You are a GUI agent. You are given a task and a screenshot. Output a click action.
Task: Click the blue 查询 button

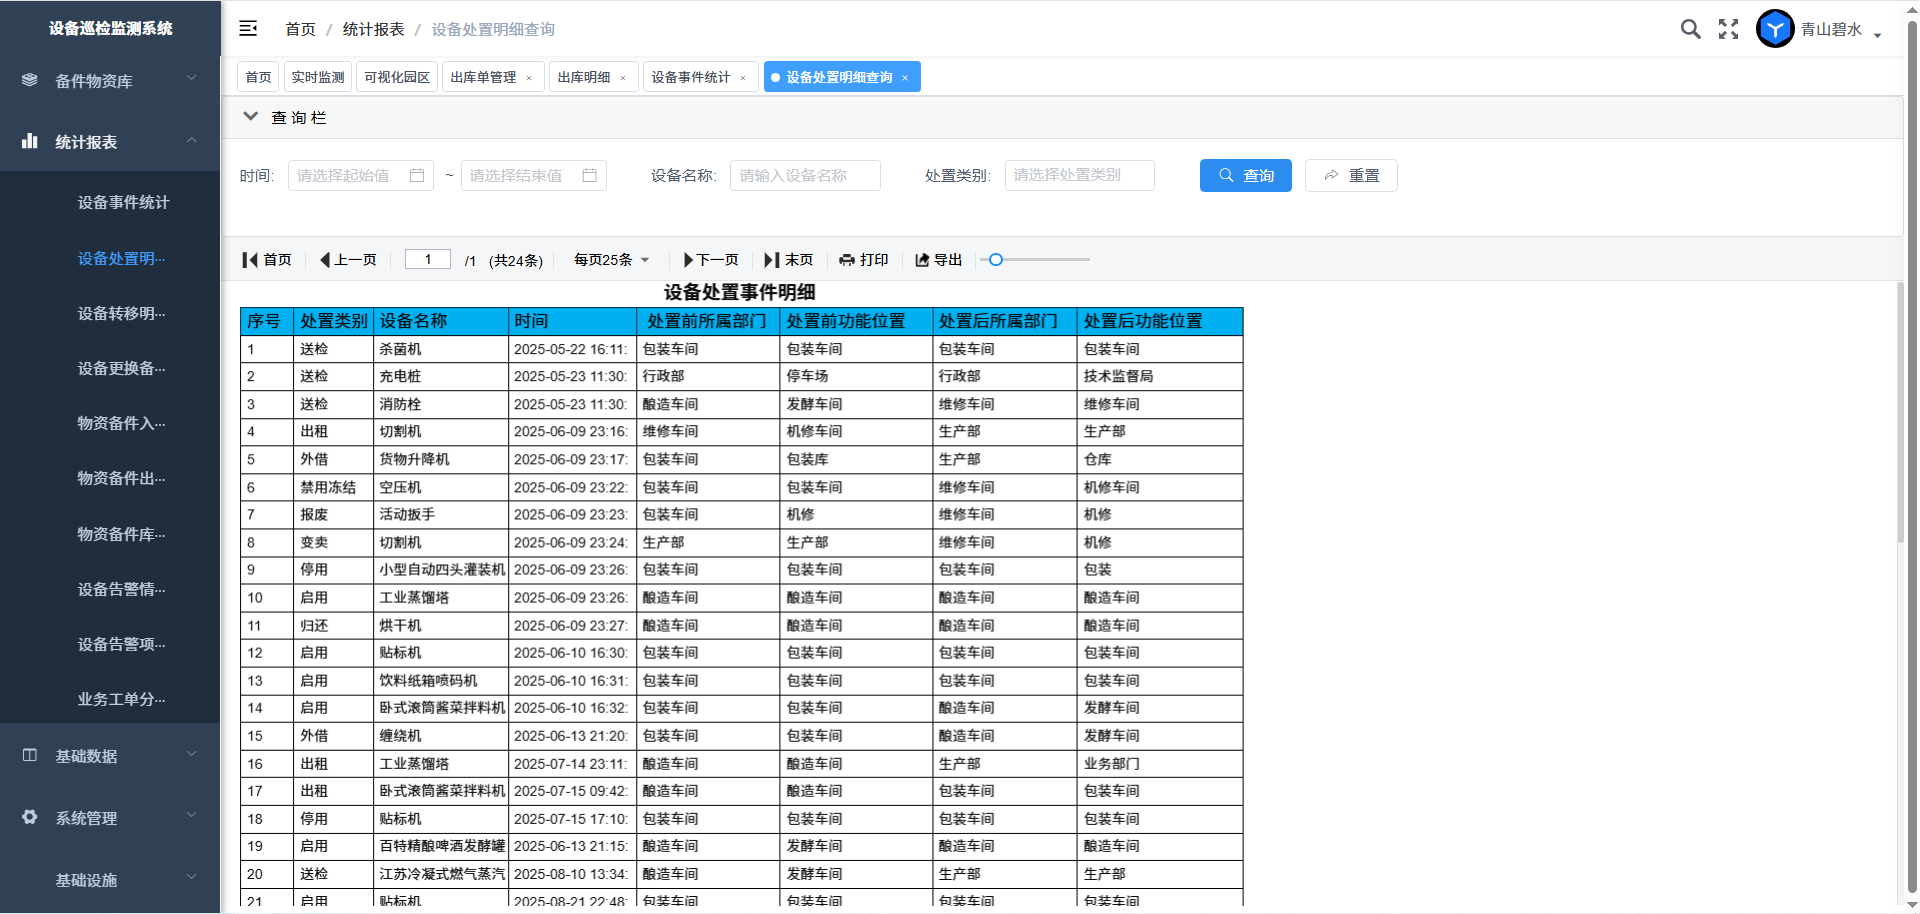tap(1245, 175)
